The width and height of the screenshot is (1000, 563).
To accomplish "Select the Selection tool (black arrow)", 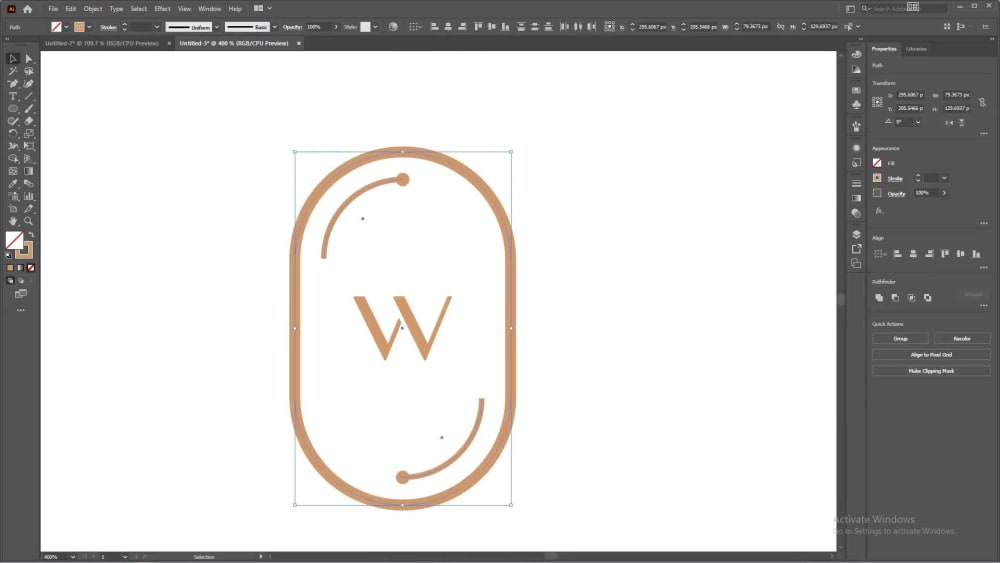I will [13, 59].
